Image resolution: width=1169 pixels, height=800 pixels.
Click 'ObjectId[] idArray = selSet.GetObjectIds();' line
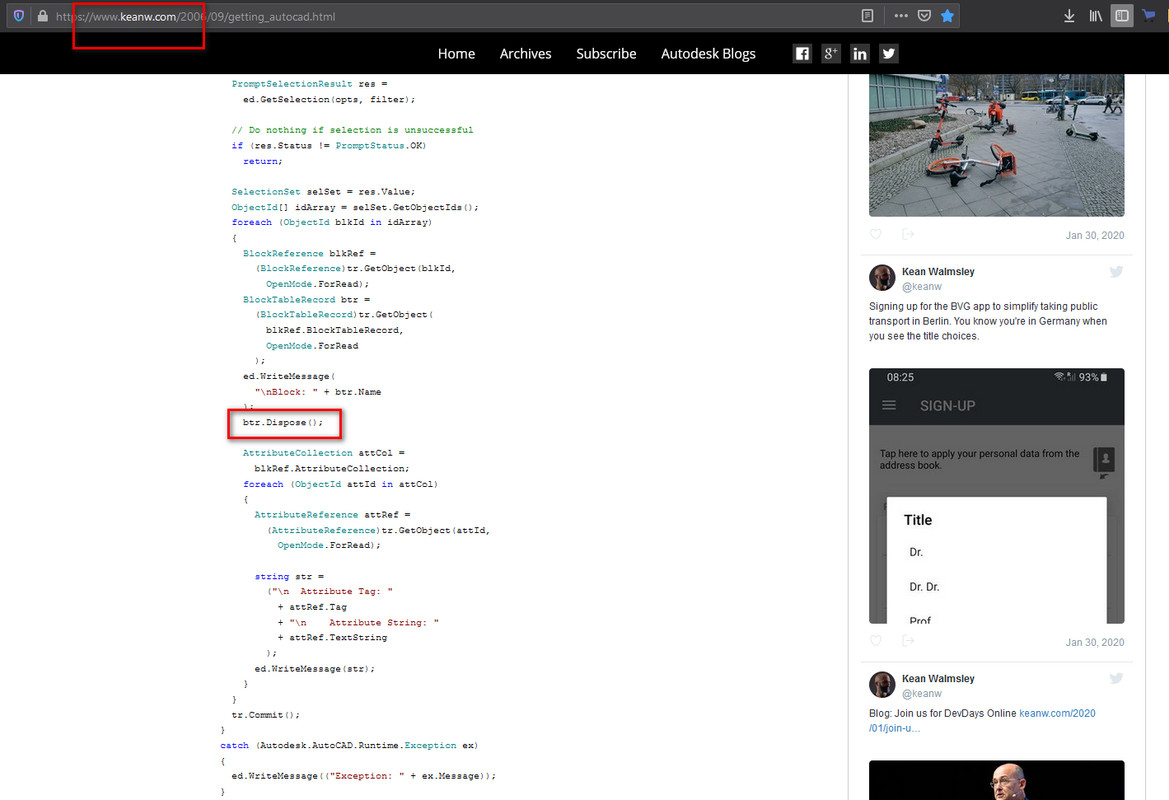[x=355, y=207]
